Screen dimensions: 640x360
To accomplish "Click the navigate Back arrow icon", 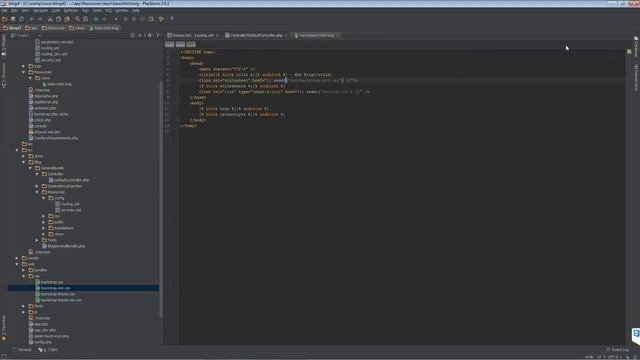I will pyautogui.click(x=96, y=19).
